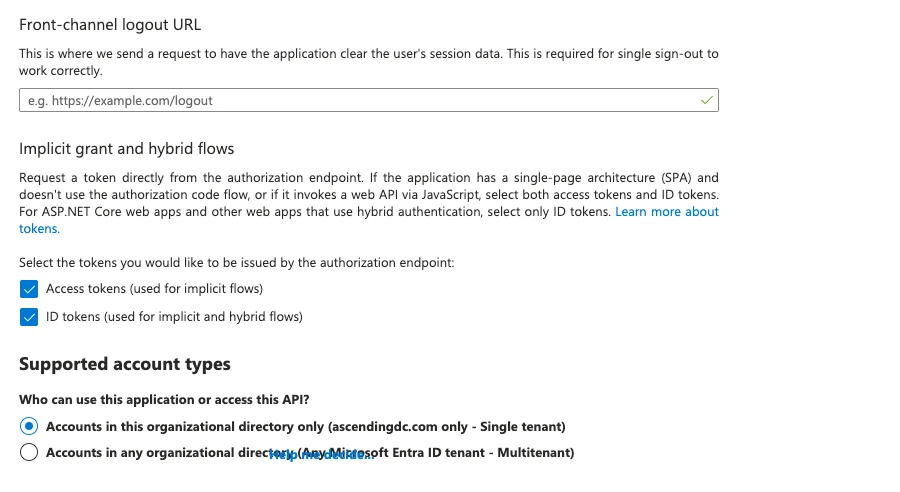Uncheck the ID tokens checkbox
Image resolution: width=900 pixels, height=492 pixels.
point(29,317)
